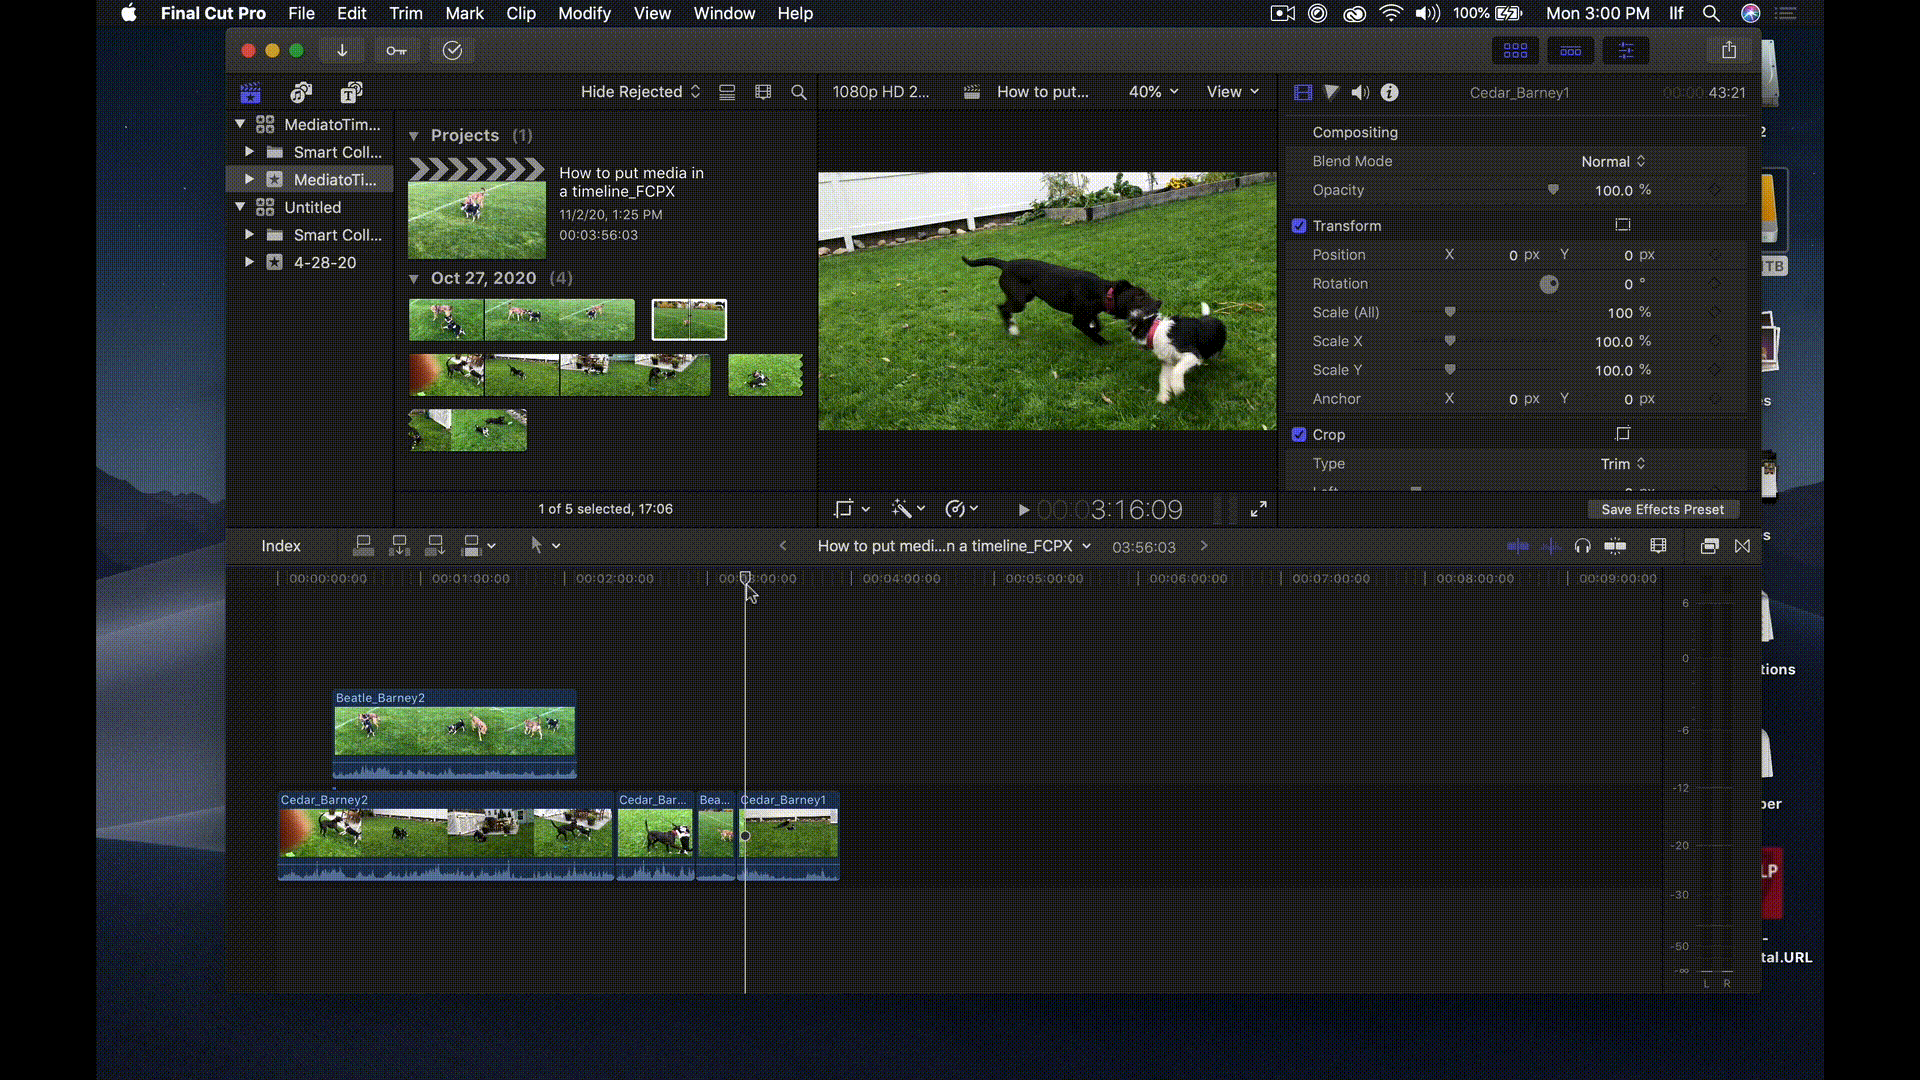Open the Modify menu
This screenshot has height=1080, width=1920.
click(x=584, y=13)
